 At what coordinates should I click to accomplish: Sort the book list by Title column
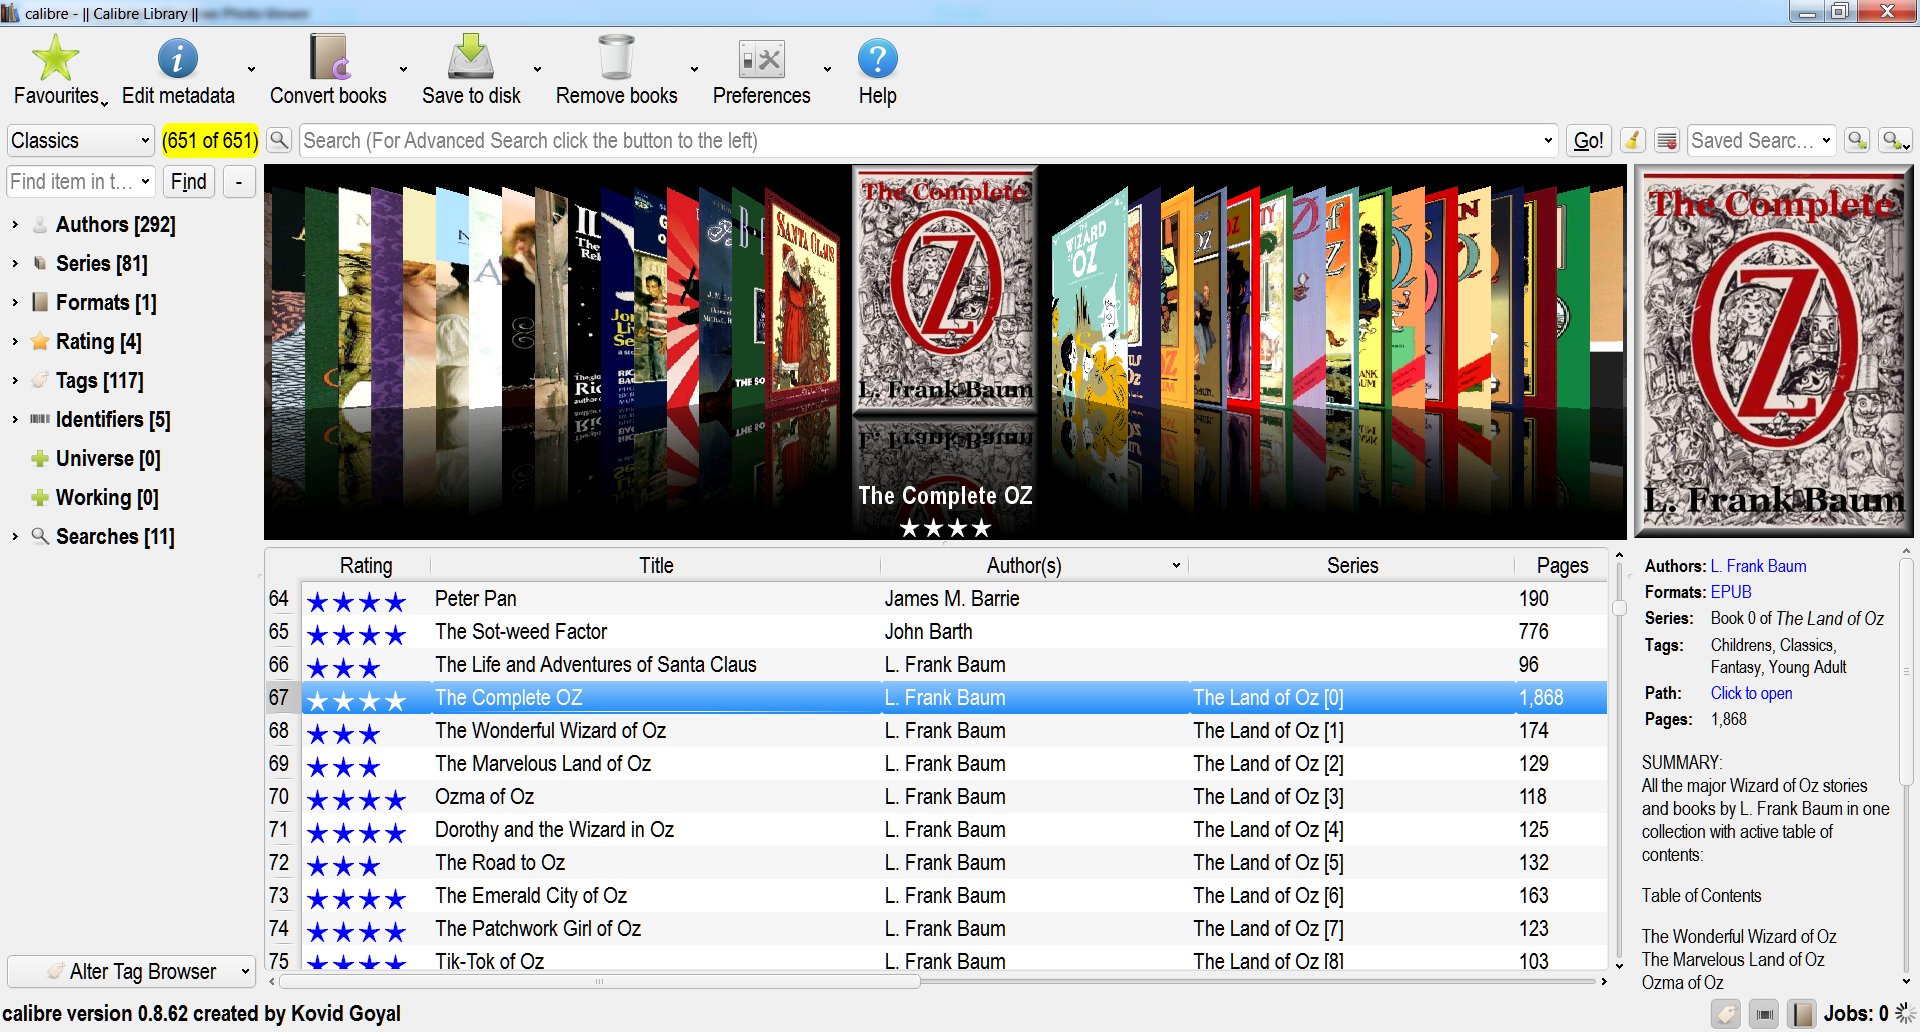pos(656,565)
